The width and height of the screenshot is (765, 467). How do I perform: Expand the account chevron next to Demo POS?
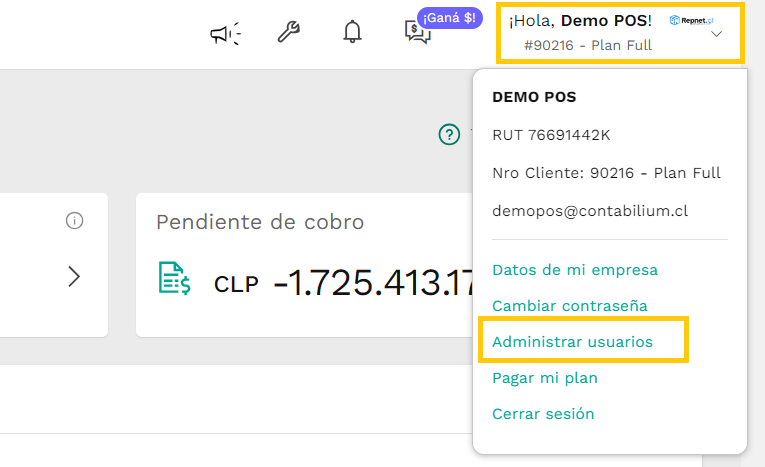tap(716, 34)
